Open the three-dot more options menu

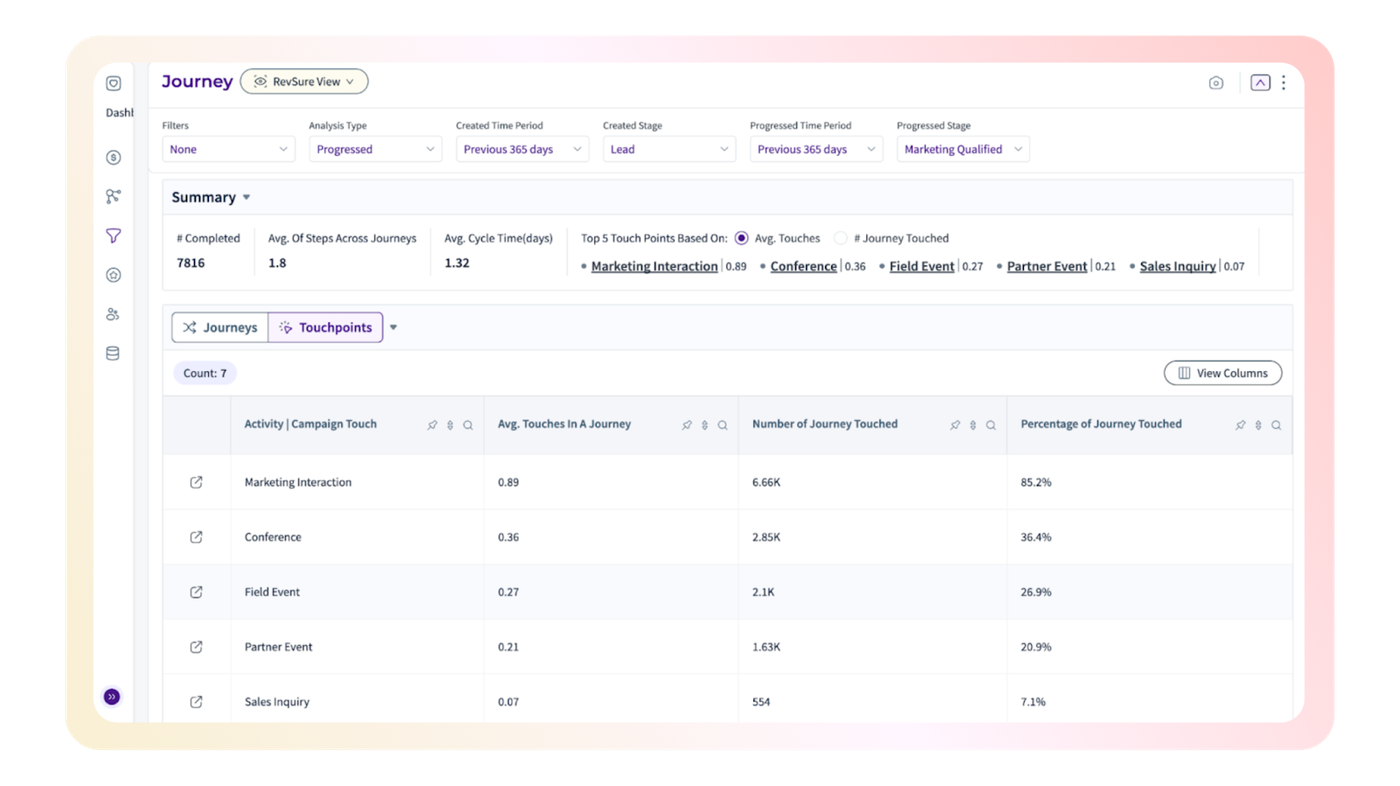1284,83
